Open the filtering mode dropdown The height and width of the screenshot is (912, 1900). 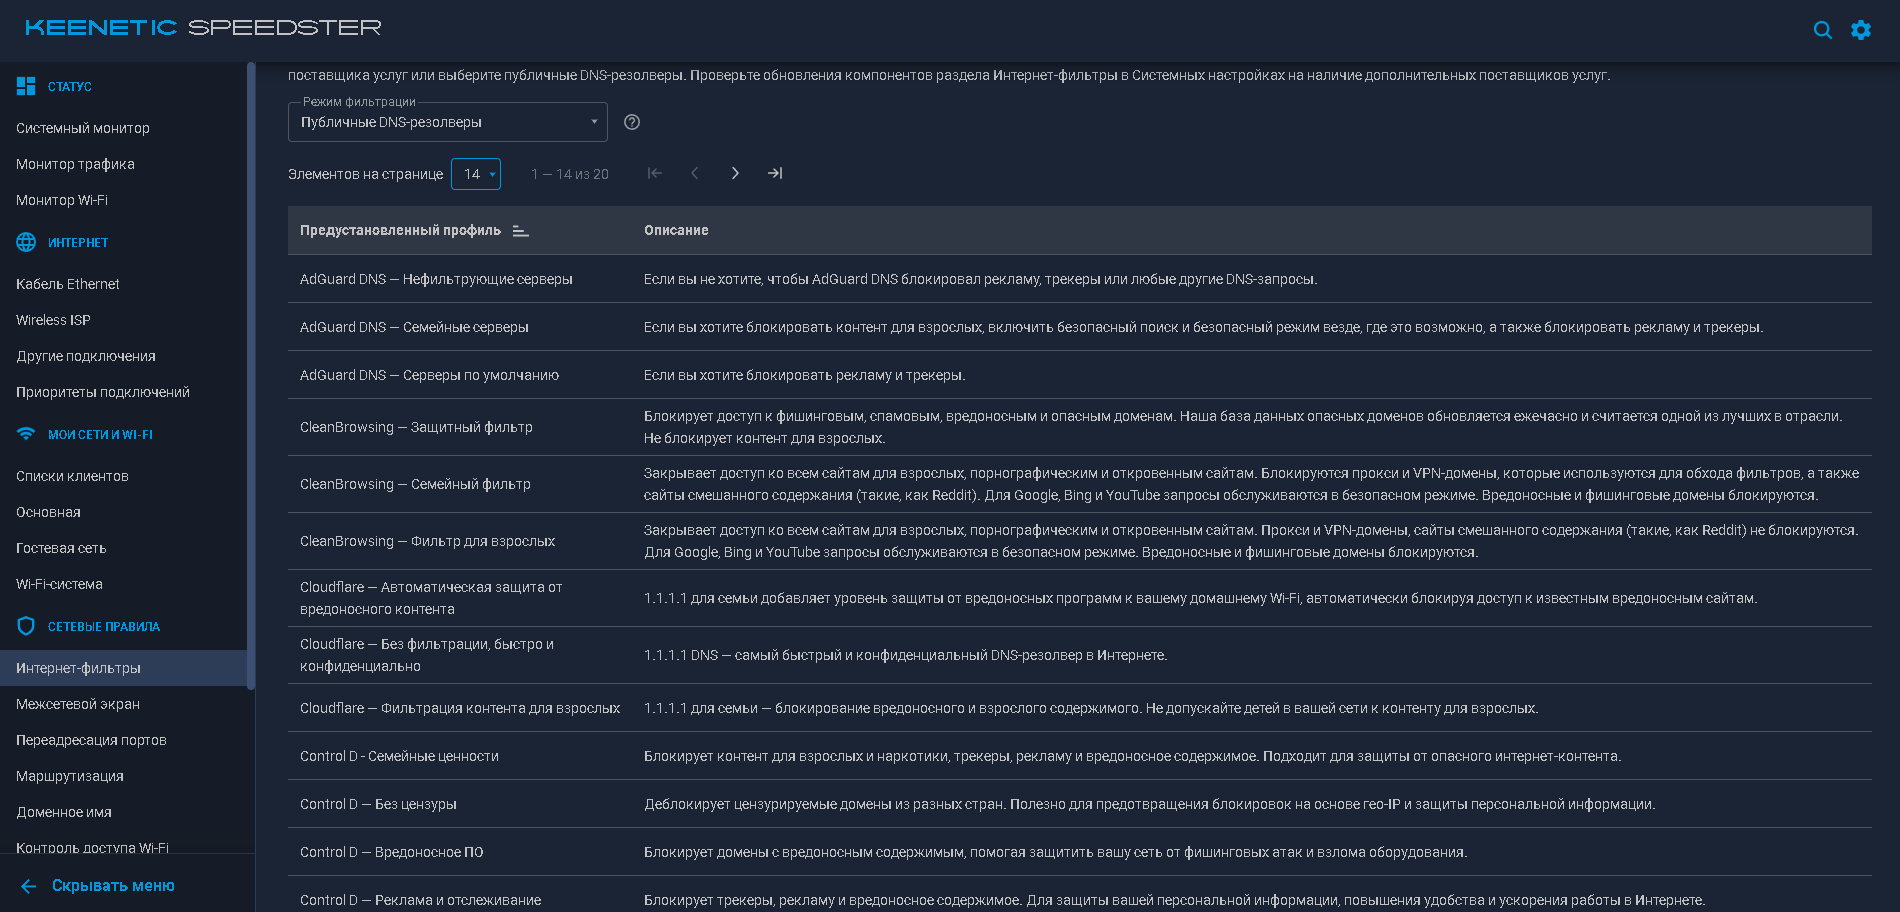[x=447, y=122]
